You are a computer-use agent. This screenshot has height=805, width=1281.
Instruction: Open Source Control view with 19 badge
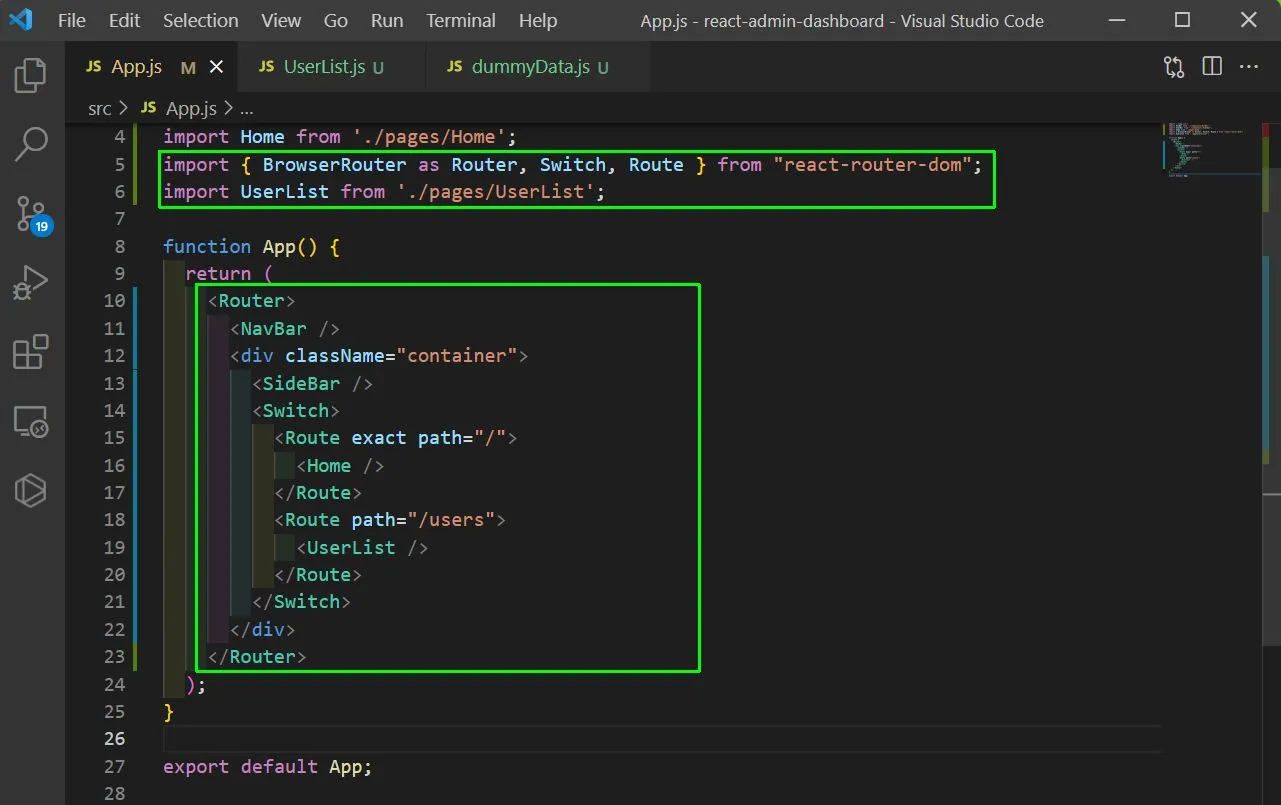[31, 214]
